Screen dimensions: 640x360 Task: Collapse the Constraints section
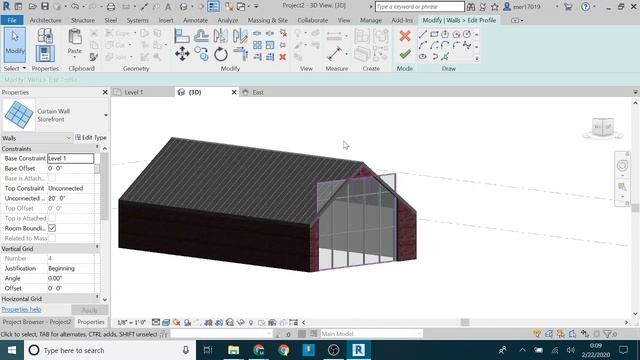coord(97,147)
